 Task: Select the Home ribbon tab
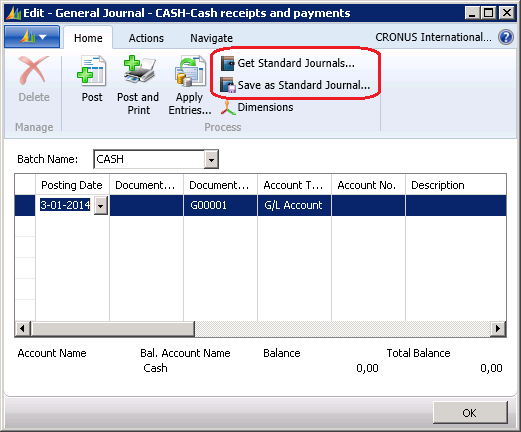click(88, 38)
